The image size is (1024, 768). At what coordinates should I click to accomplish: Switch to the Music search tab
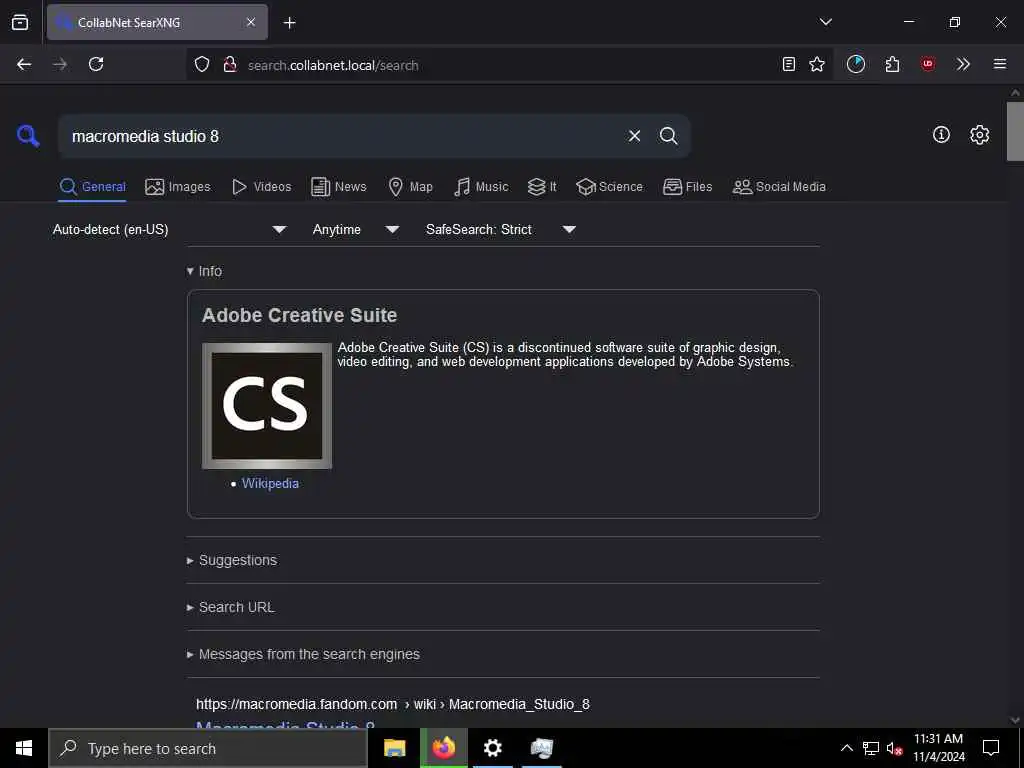(481, 187)
